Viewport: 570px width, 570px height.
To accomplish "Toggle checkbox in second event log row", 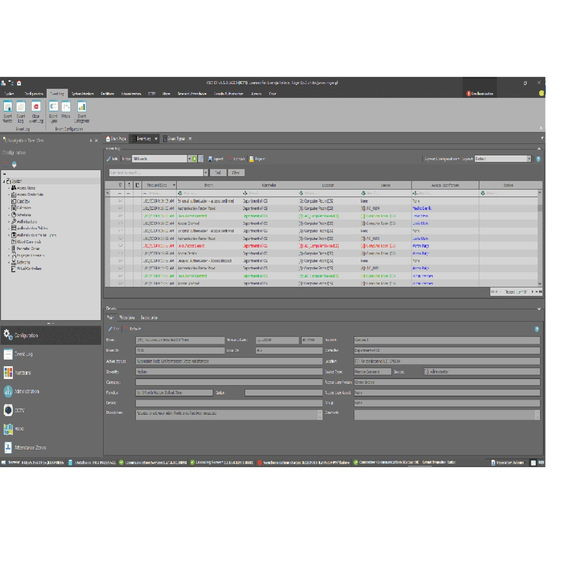I will 120,208.
